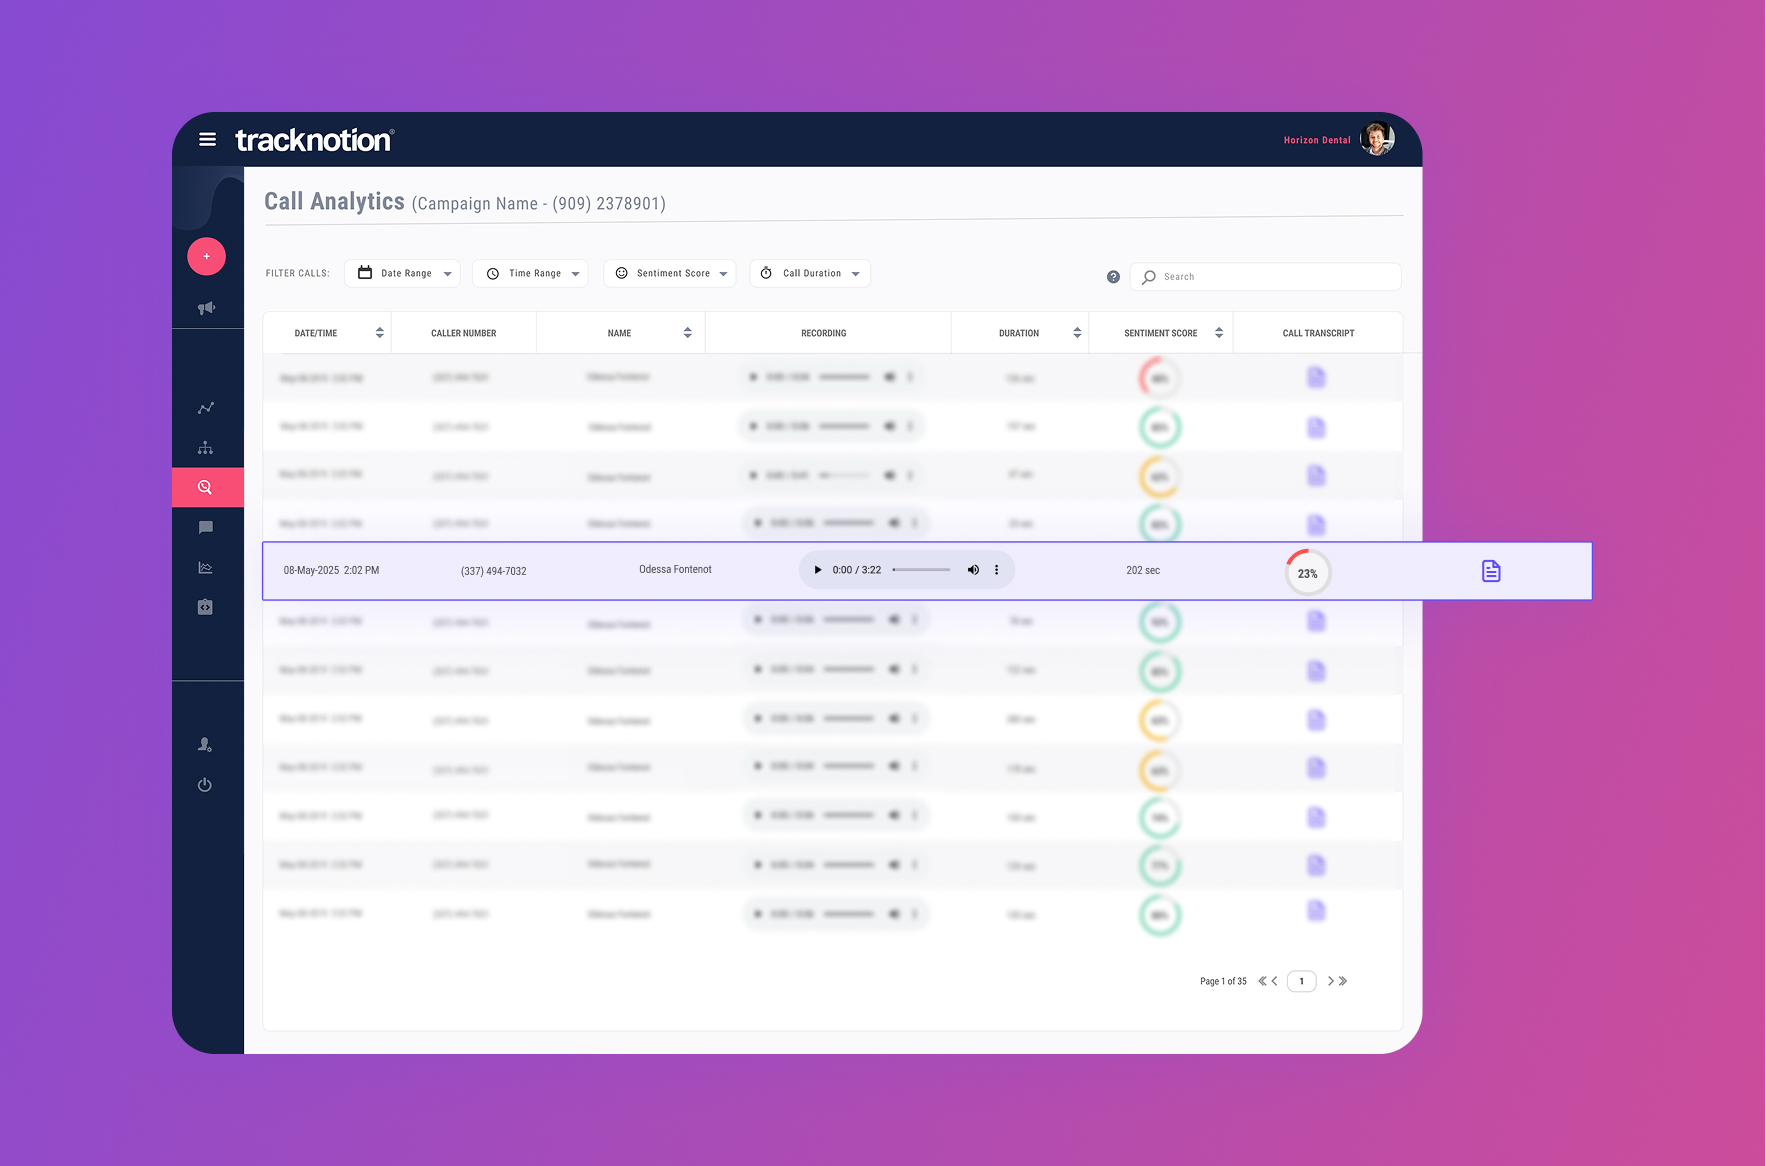1766x1166 pixels.
Task: Click the tracknotion logo
Action: click(x=314, y=140)
